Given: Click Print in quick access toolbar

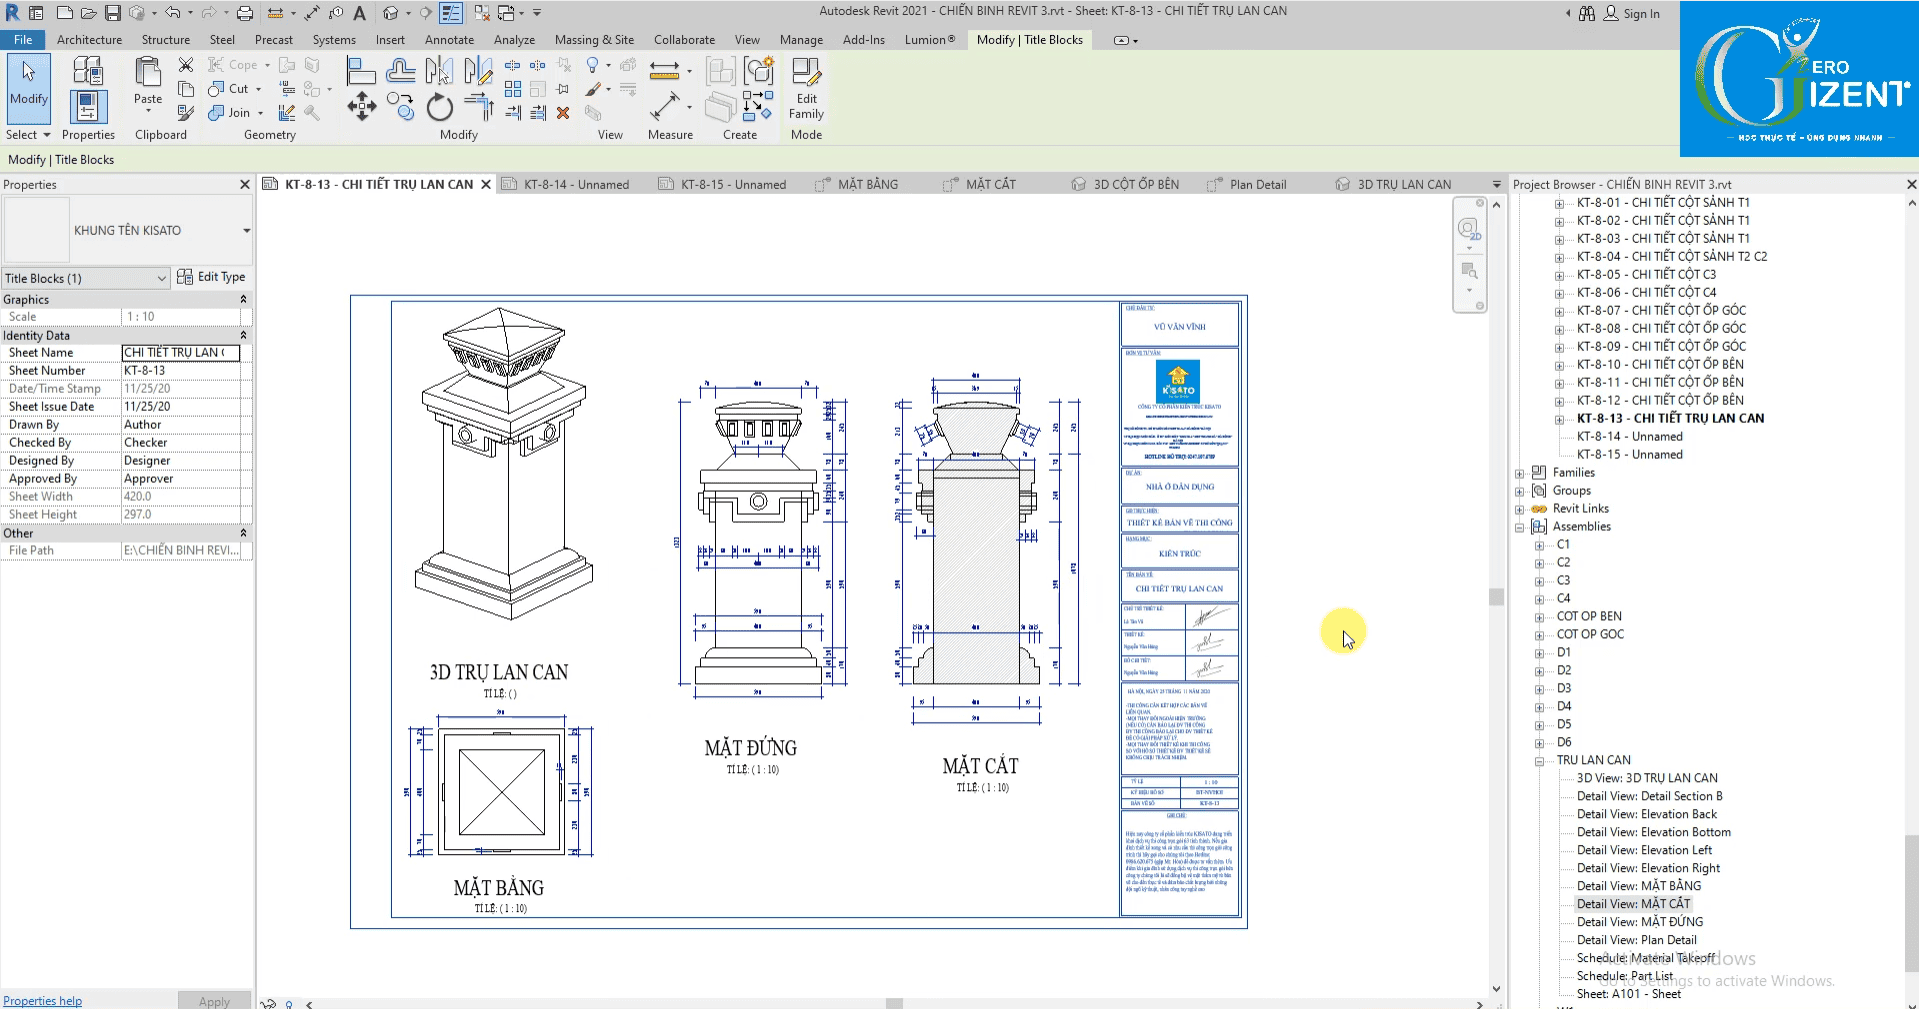Looking at the screenshot, I should coord(244,13).
